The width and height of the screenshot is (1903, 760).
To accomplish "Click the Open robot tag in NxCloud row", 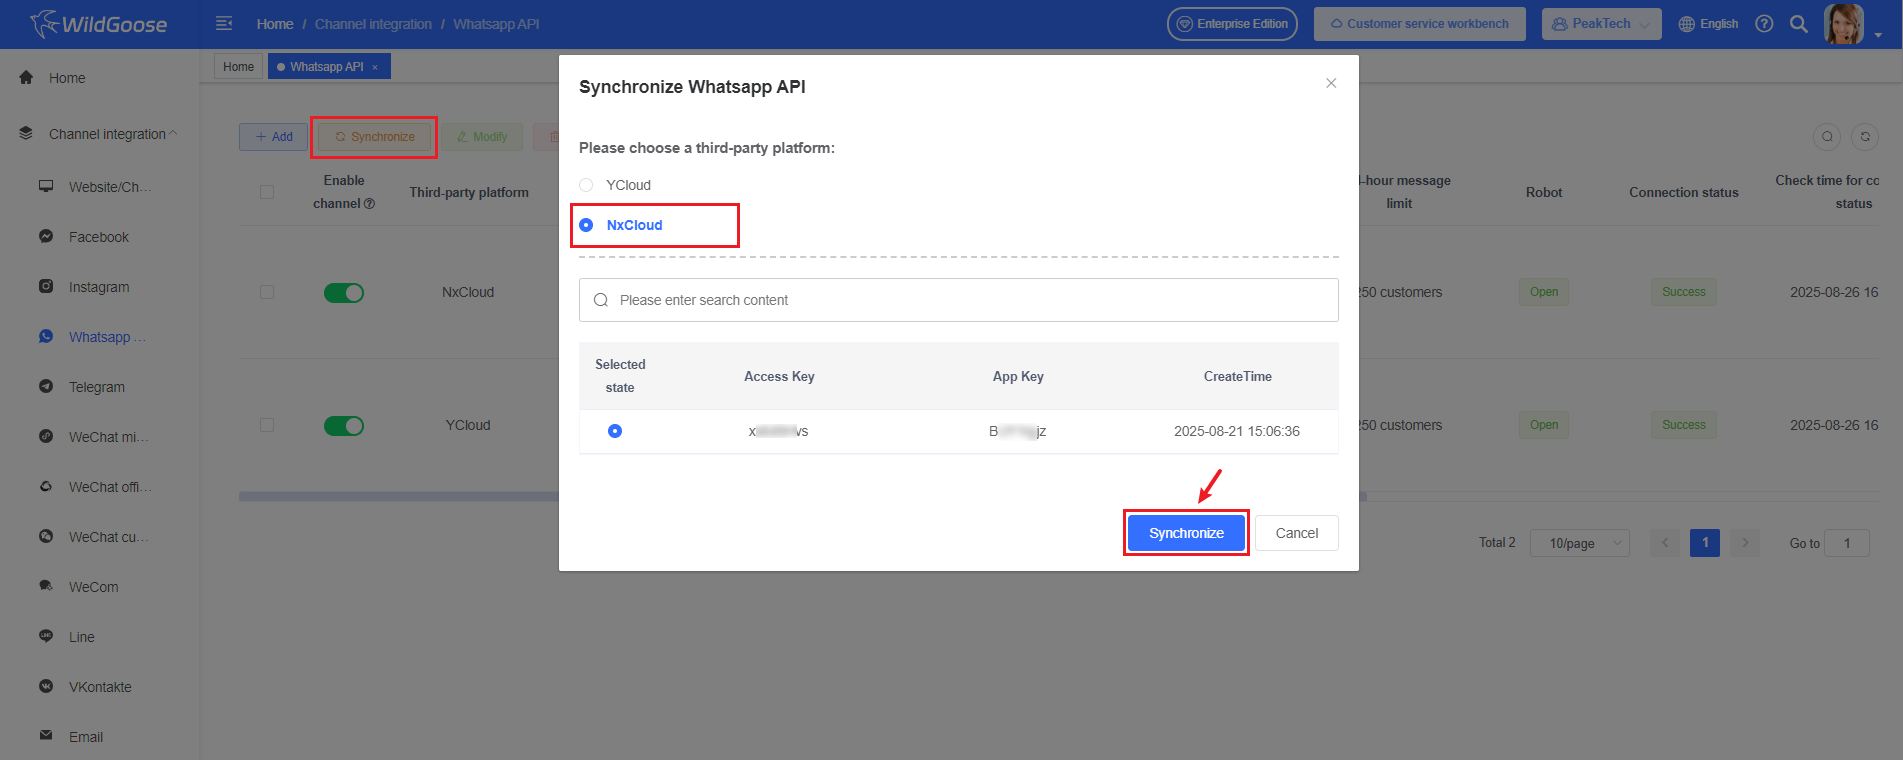I will pos(1544,292).
